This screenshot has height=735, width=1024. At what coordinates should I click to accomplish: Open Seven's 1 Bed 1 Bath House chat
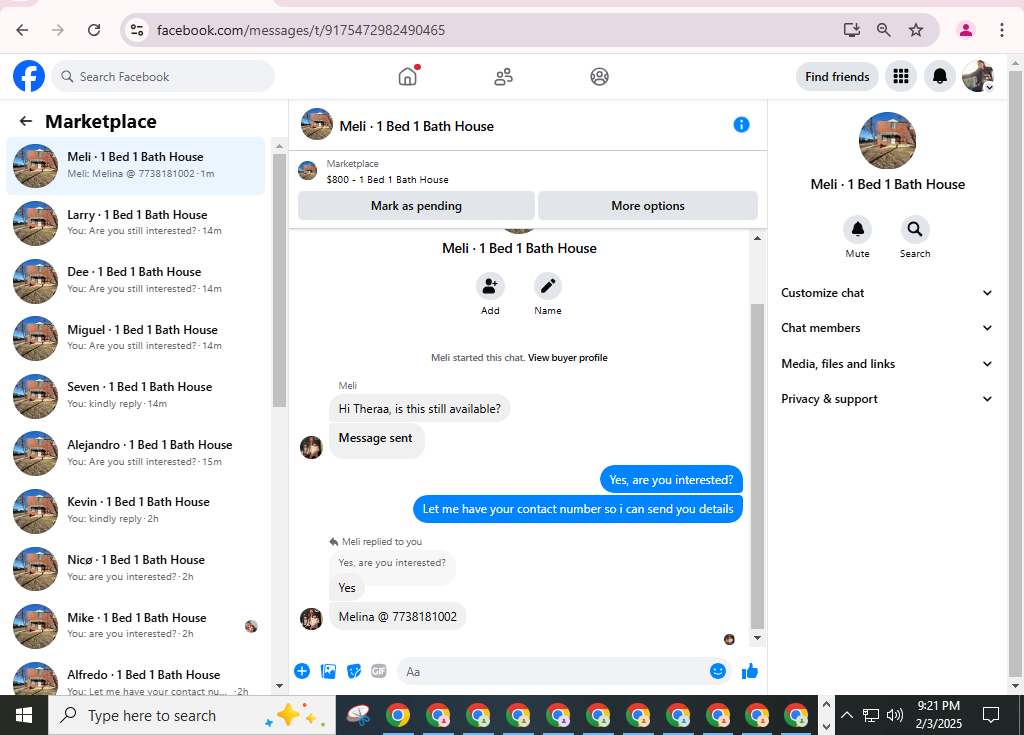pyautogui.click(x=136, y=395)
